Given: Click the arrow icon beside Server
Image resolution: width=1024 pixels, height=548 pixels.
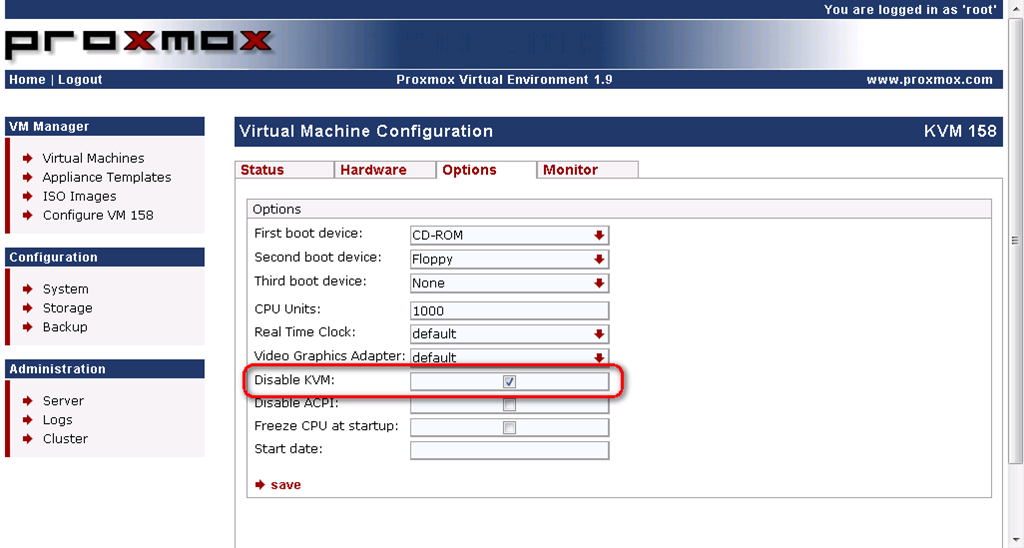Looking at the screenshot, I should point(27,400).
